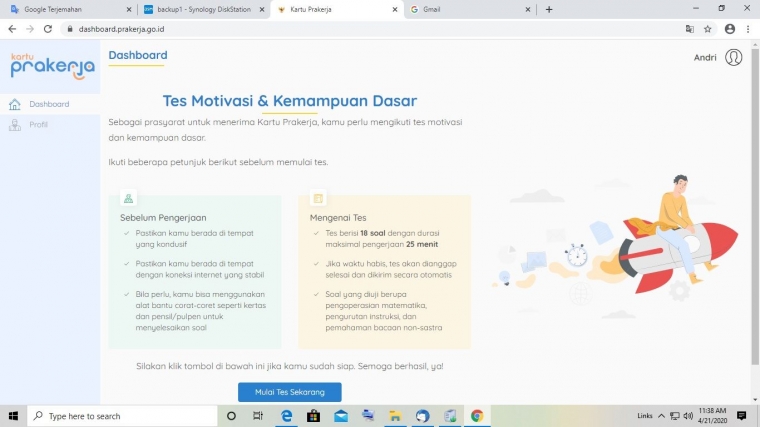The width and height of the screenshot is (760, 427).
Task: Click the padlock site info icon
Action: click(70, 29)
